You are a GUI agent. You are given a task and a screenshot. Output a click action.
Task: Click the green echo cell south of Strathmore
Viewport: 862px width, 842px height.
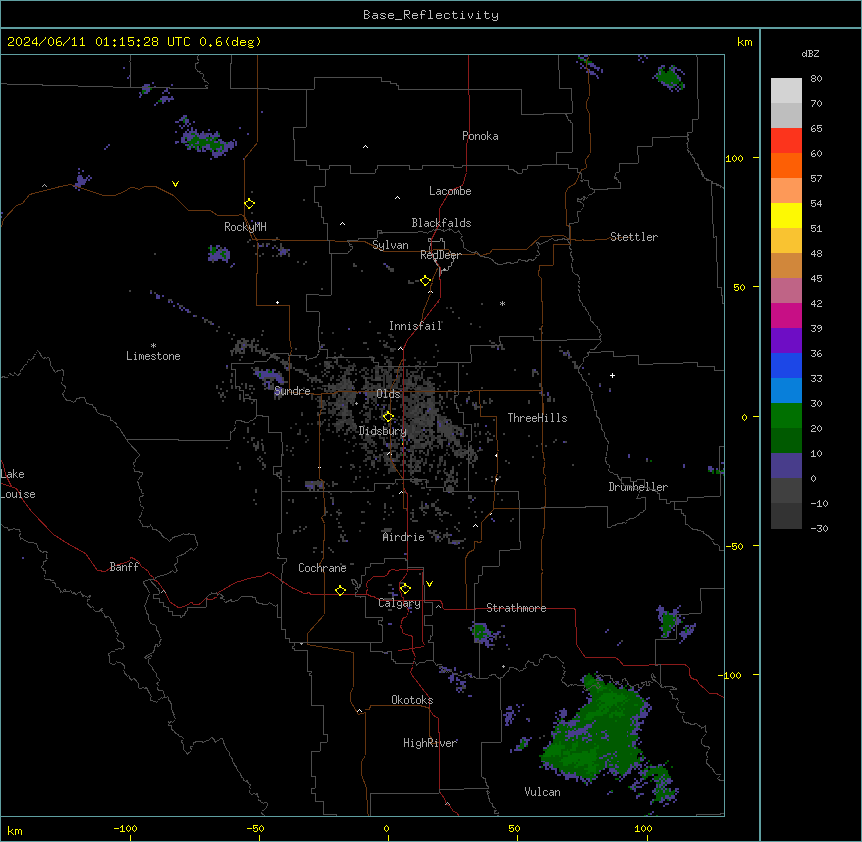coord(482,633)
